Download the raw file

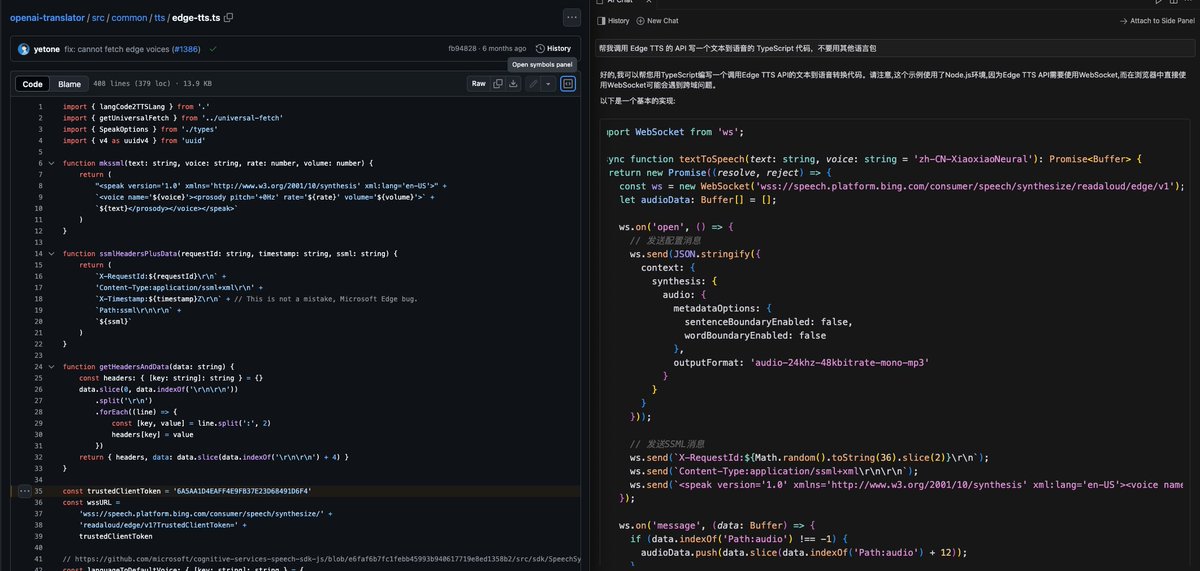(513, 84)
